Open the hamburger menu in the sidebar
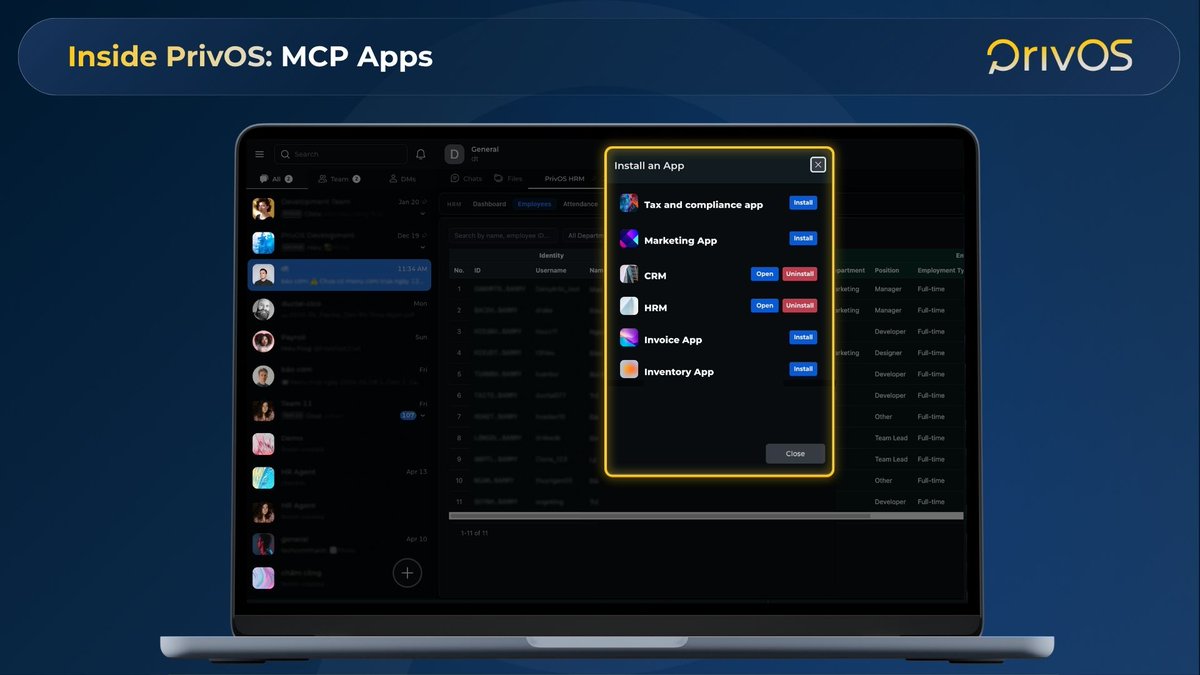 coord(260,154)
